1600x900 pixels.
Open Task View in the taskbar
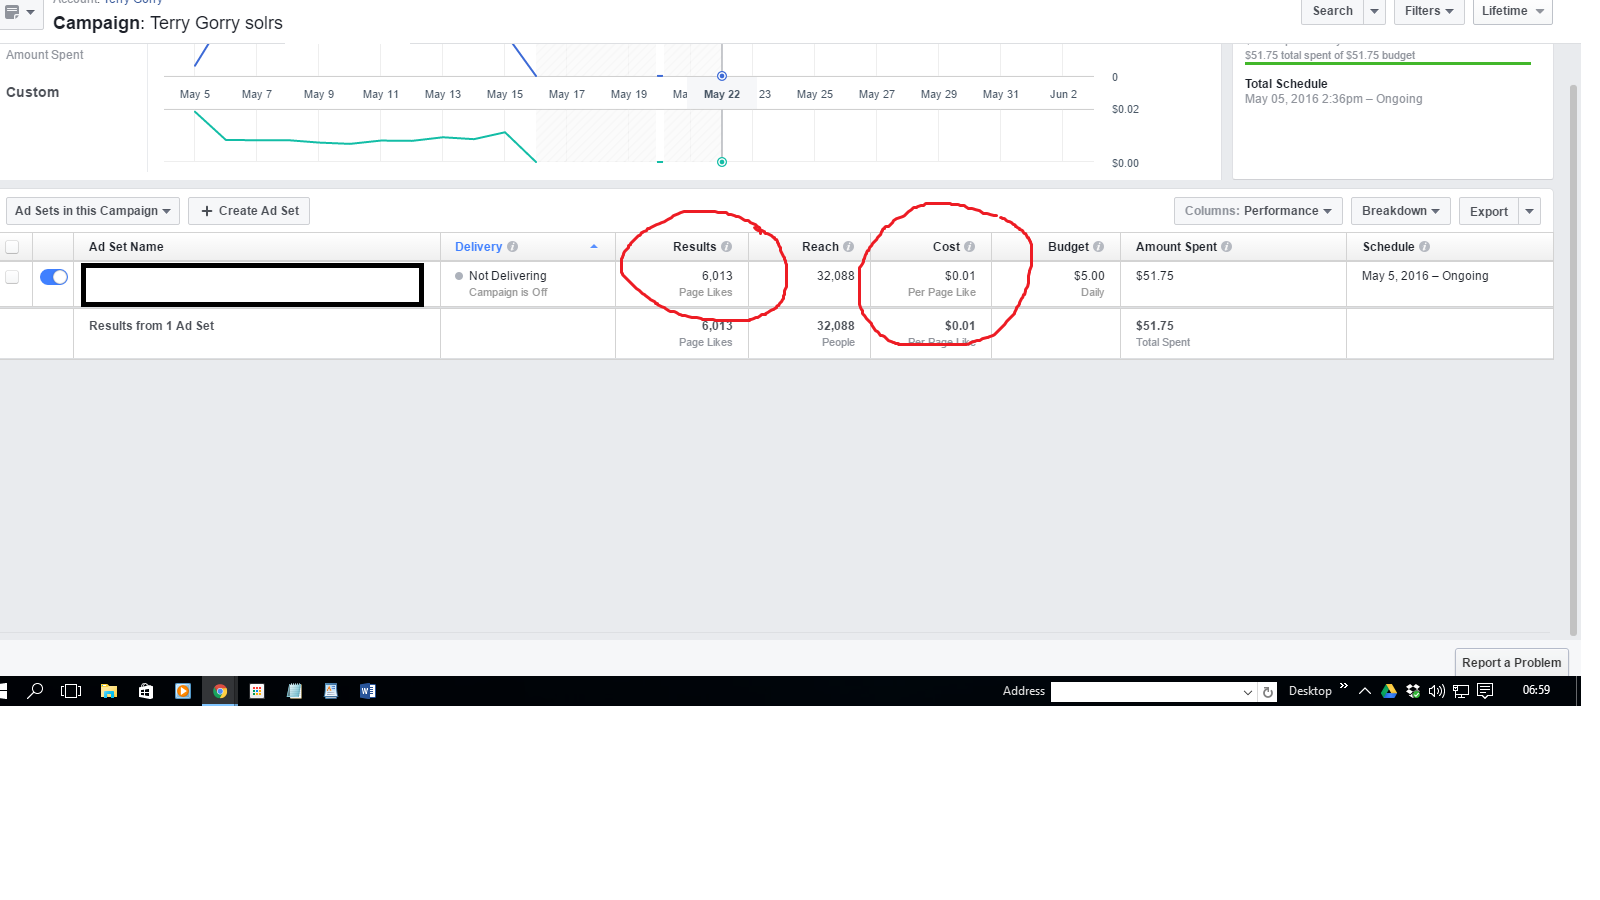71,690
